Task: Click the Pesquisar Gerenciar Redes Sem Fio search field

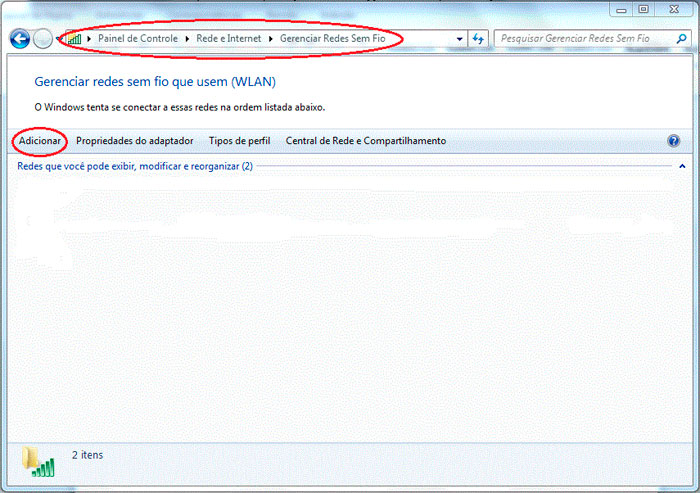Action: point(592,39)
